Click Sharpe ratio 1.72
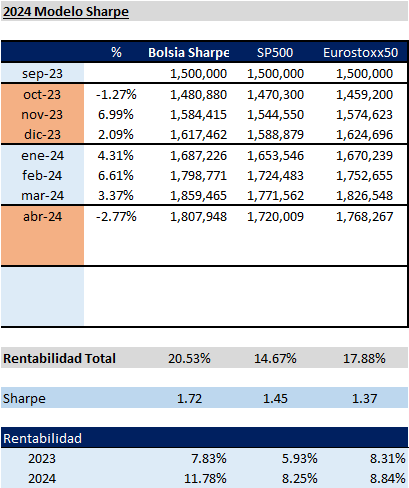 tap(189, 399)
